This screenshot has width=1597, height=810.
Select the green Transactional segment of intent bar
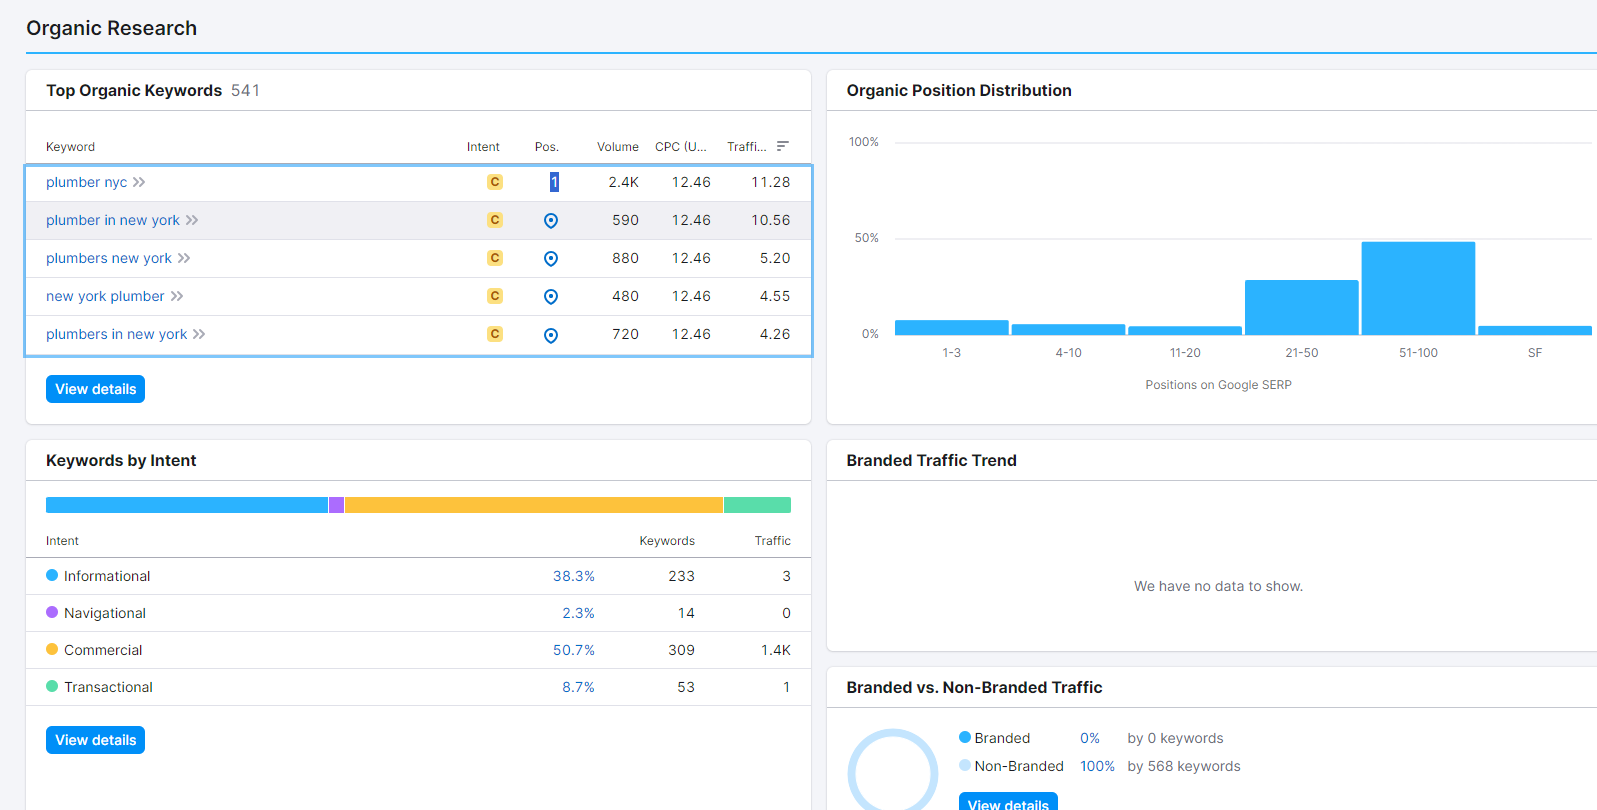[757, 505]
